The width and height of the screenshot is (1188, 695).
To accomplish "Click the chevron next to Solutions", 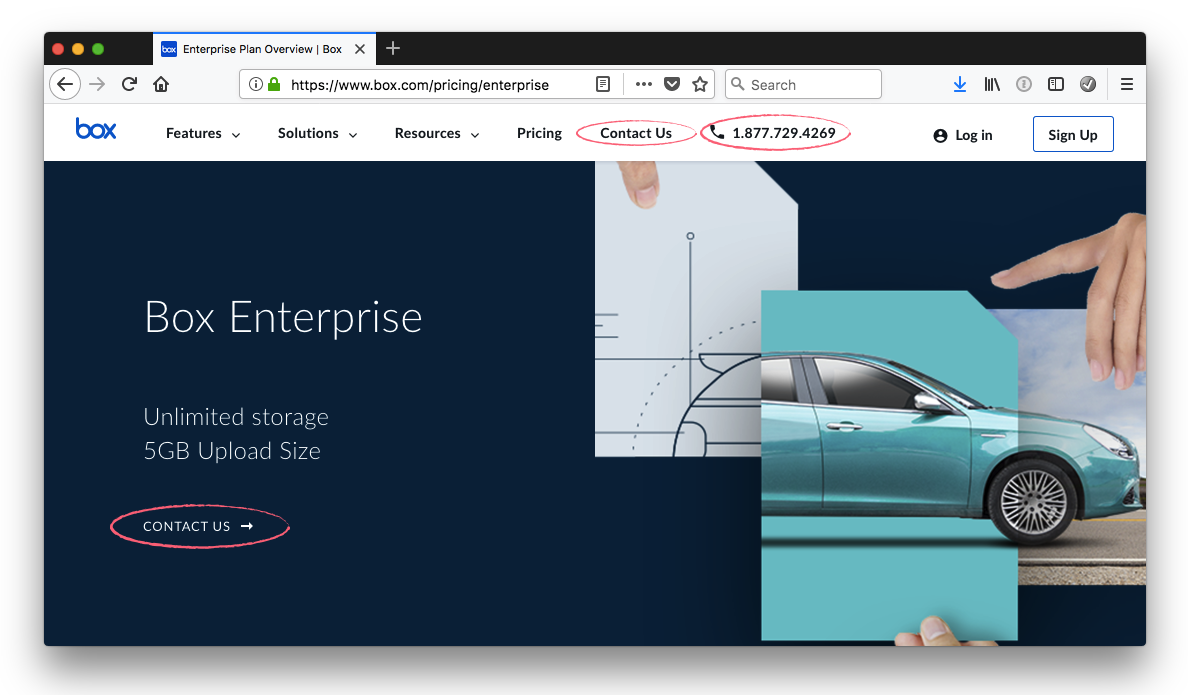I will (352, 135).
